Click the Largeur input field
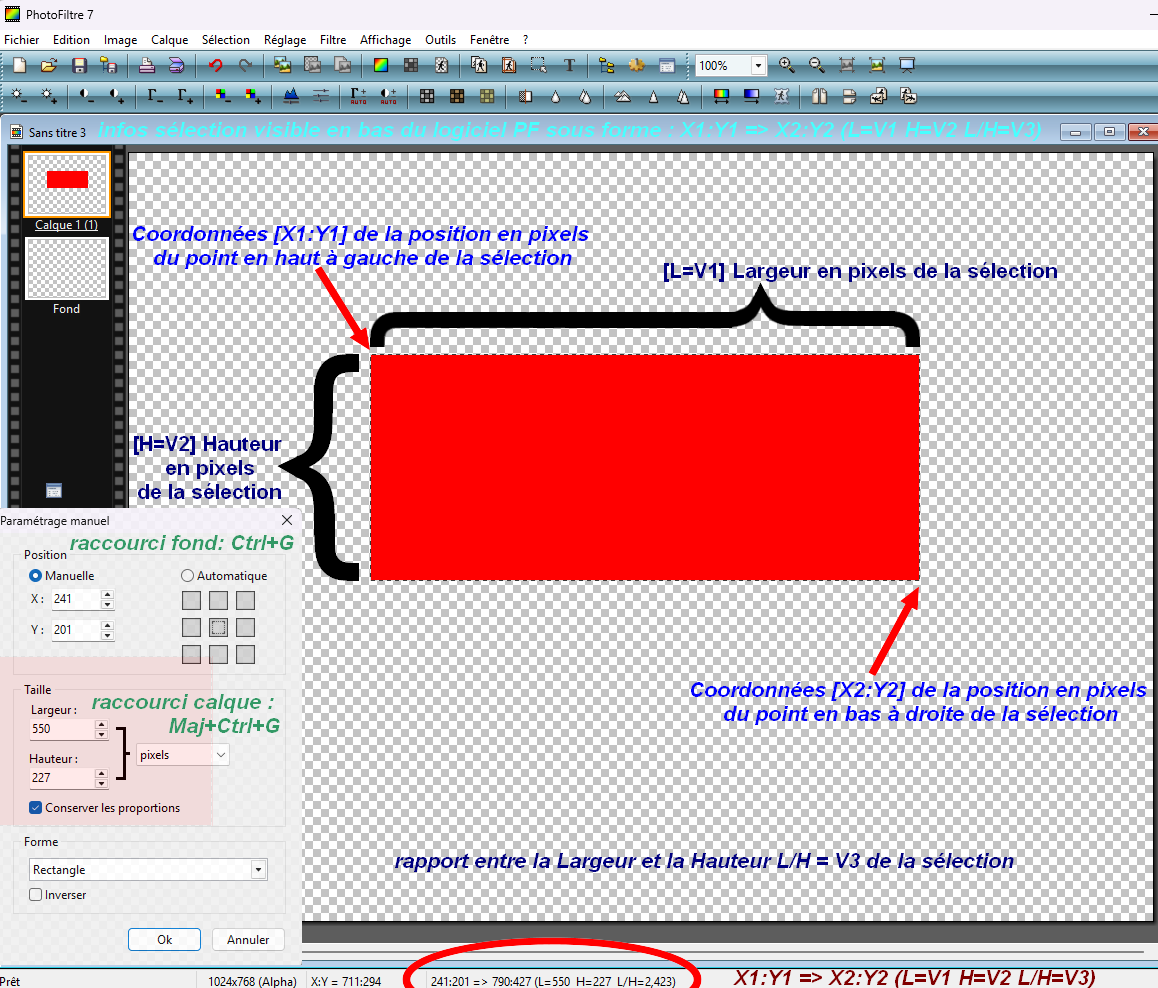The image size is (1158, 988). coord(63,729)
